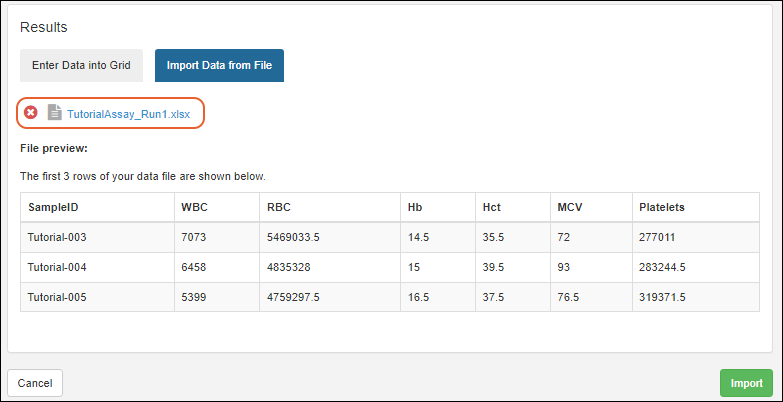Remove the uploaded file with red X icon
This screenshot has height=402, width=783.
point(31,113)
